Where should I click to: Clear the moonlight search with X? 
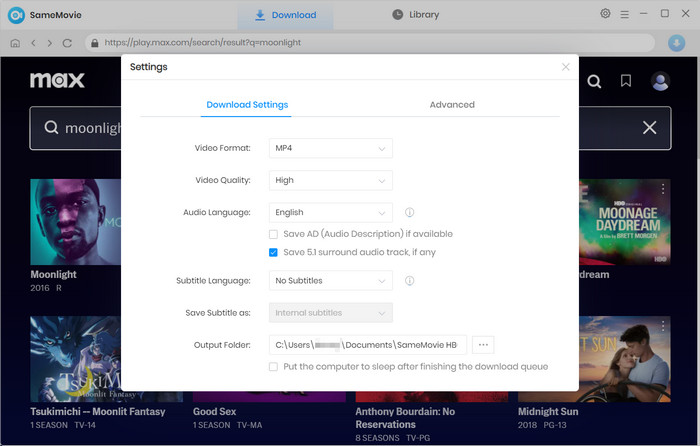click(649, 128)
